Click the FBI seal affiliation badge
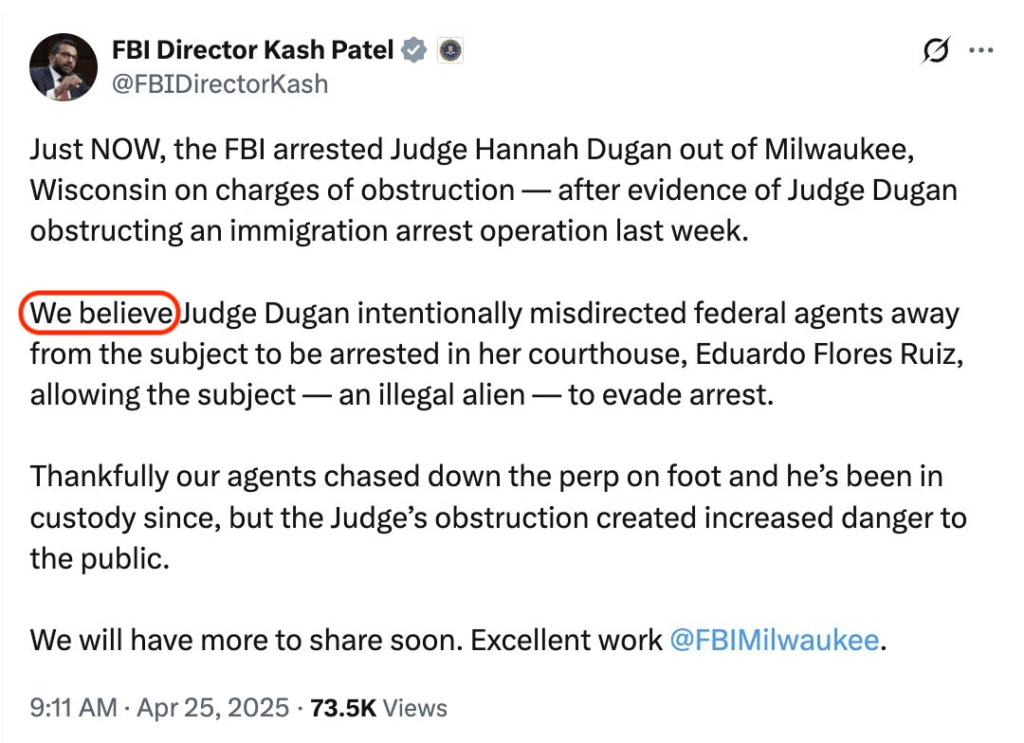Screen dimensions: 1024x743 tap(450, 50)
